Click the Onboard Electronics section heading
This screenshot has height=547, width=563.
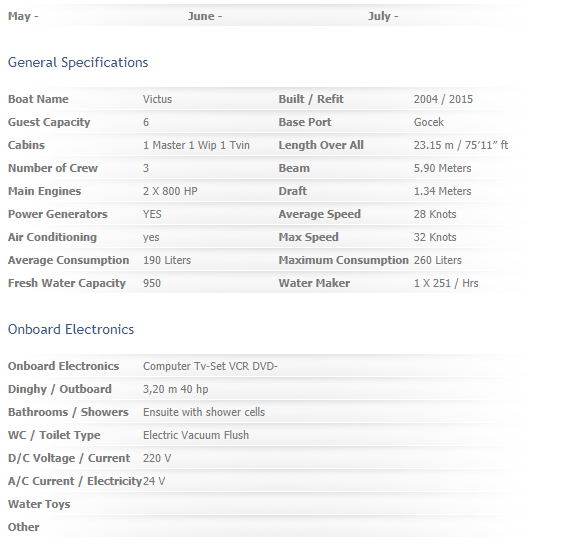pyautogui.click(x=71, y=329)
